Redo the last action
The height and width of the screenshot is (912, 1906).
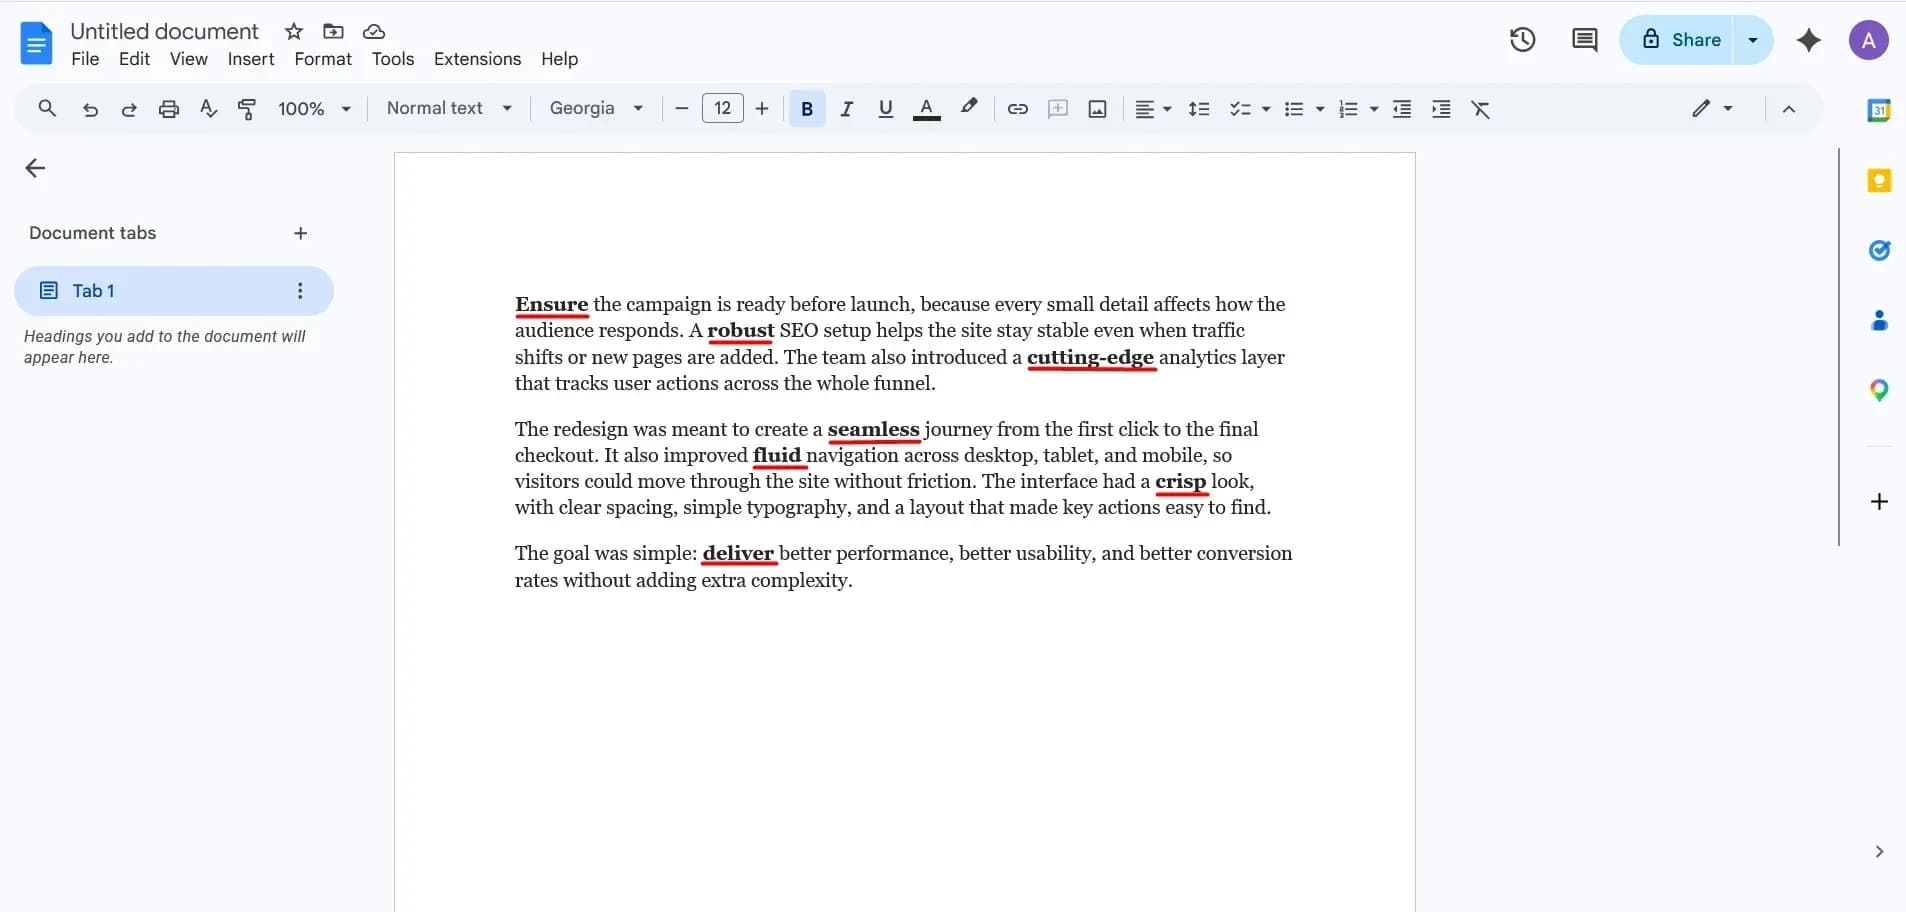pyautogui.click(x=129, y=109)
